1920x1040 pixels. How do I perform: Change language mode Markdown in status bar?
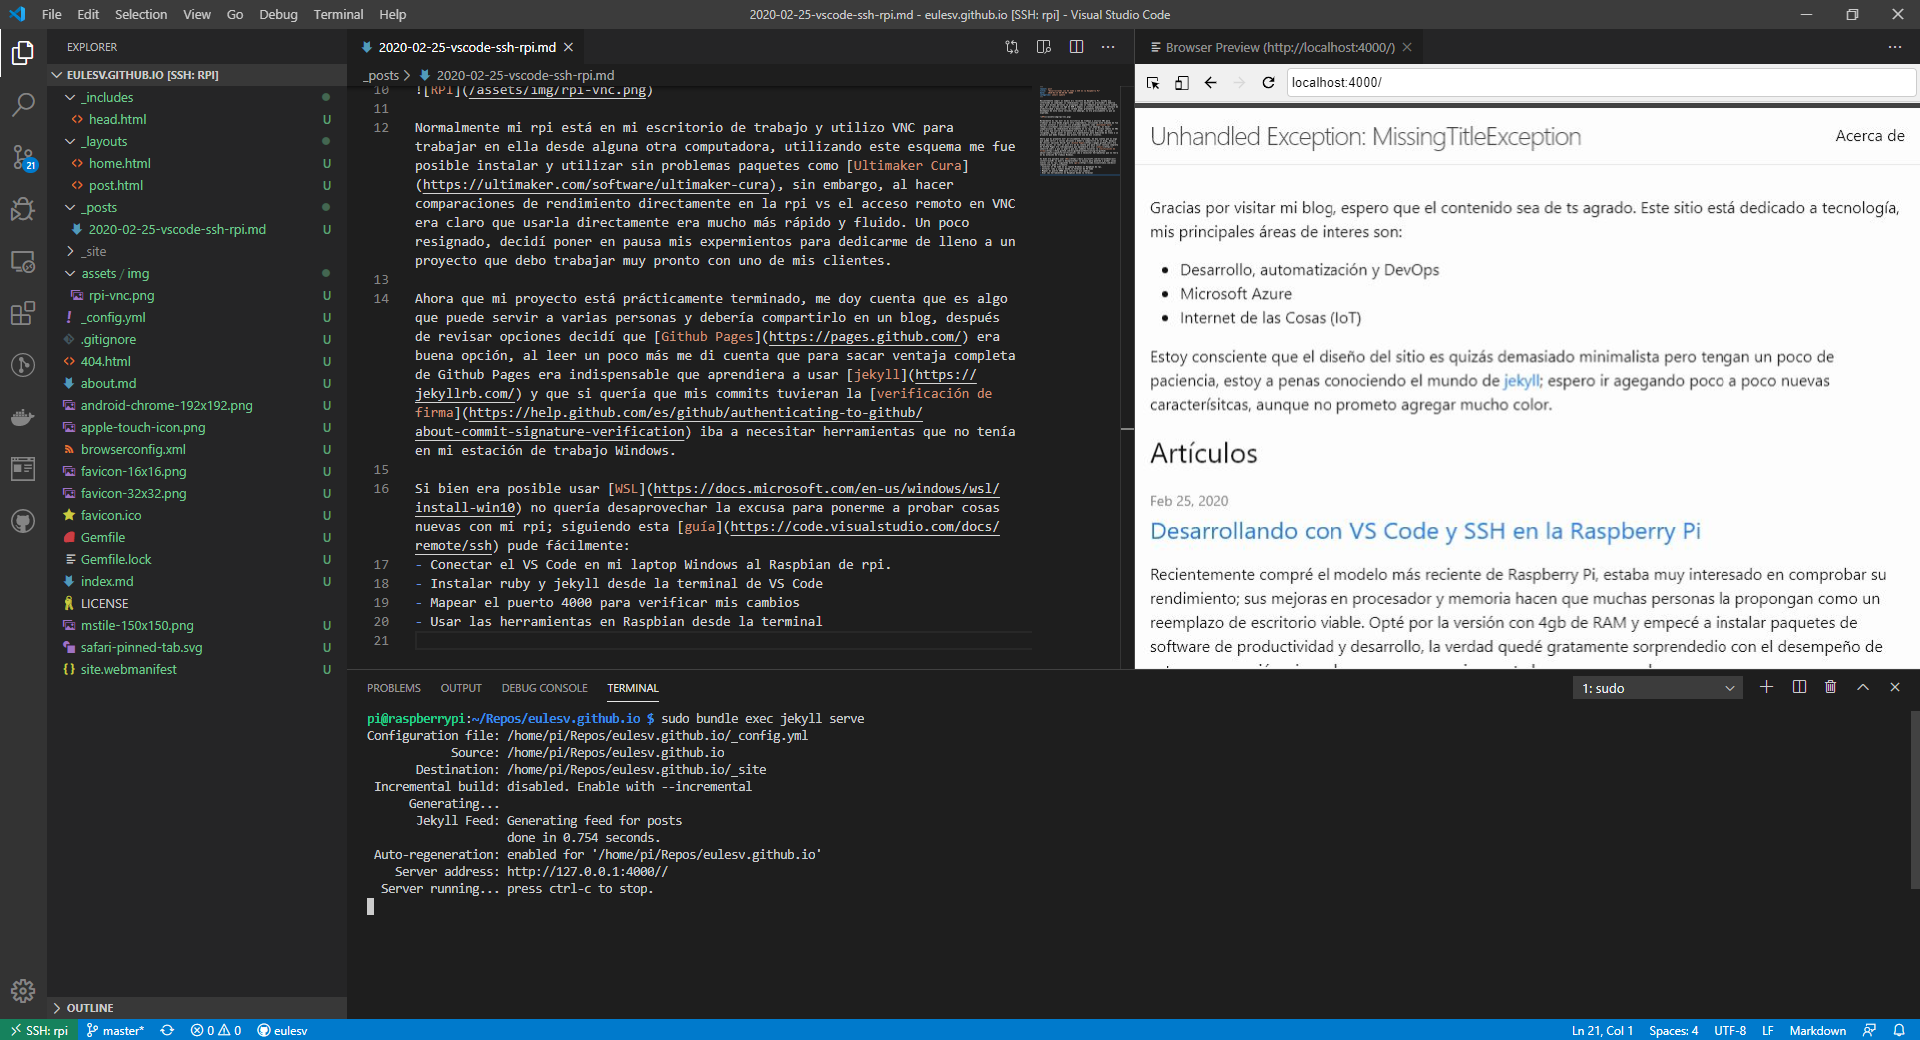click(1817, 1030)
